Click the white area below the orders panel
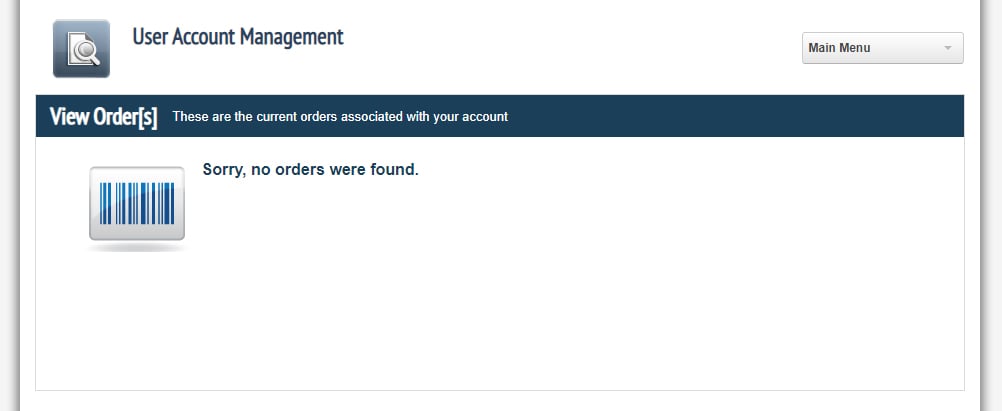Image resolution: width=1002 pixels, height=411 pixels. [500, 401]
